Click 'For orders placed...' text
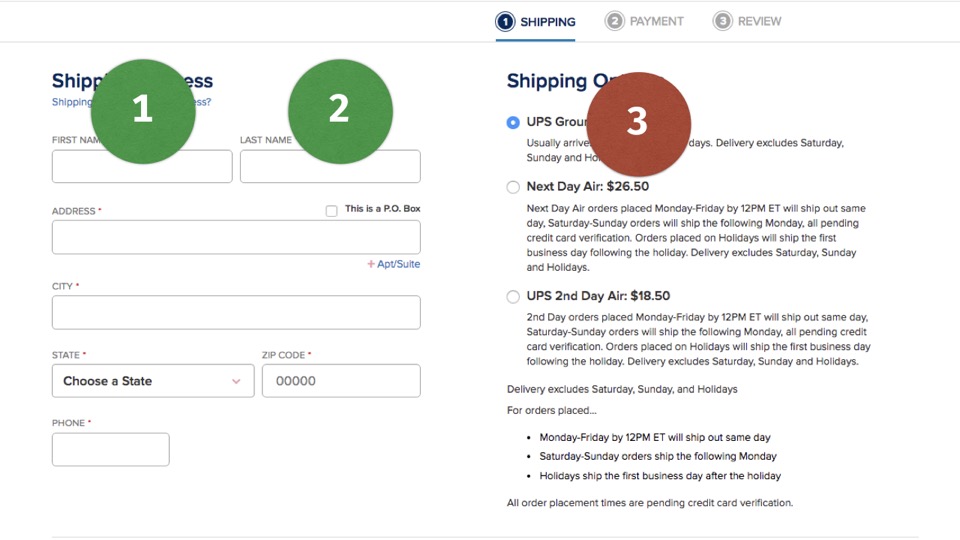This screenshot has height=540, width=960. tap(552, 411)
